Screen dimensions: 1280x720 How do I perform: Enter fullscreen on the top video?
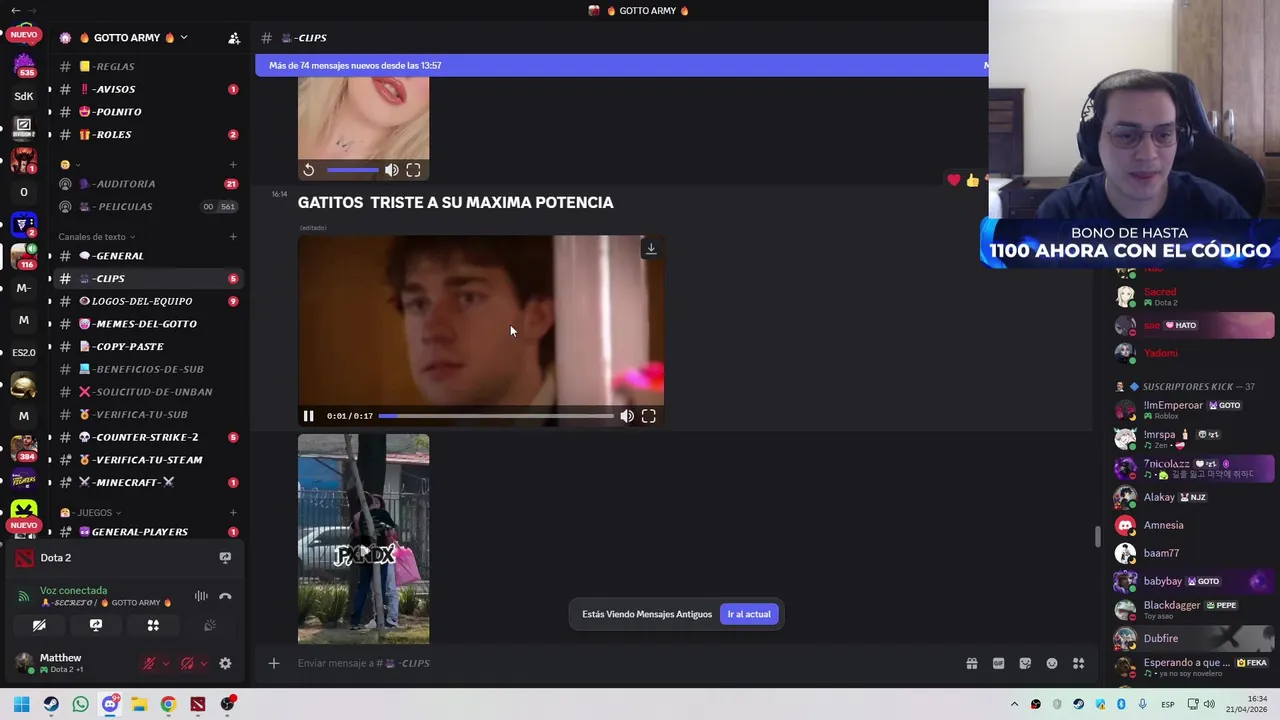tap(413, 170)
